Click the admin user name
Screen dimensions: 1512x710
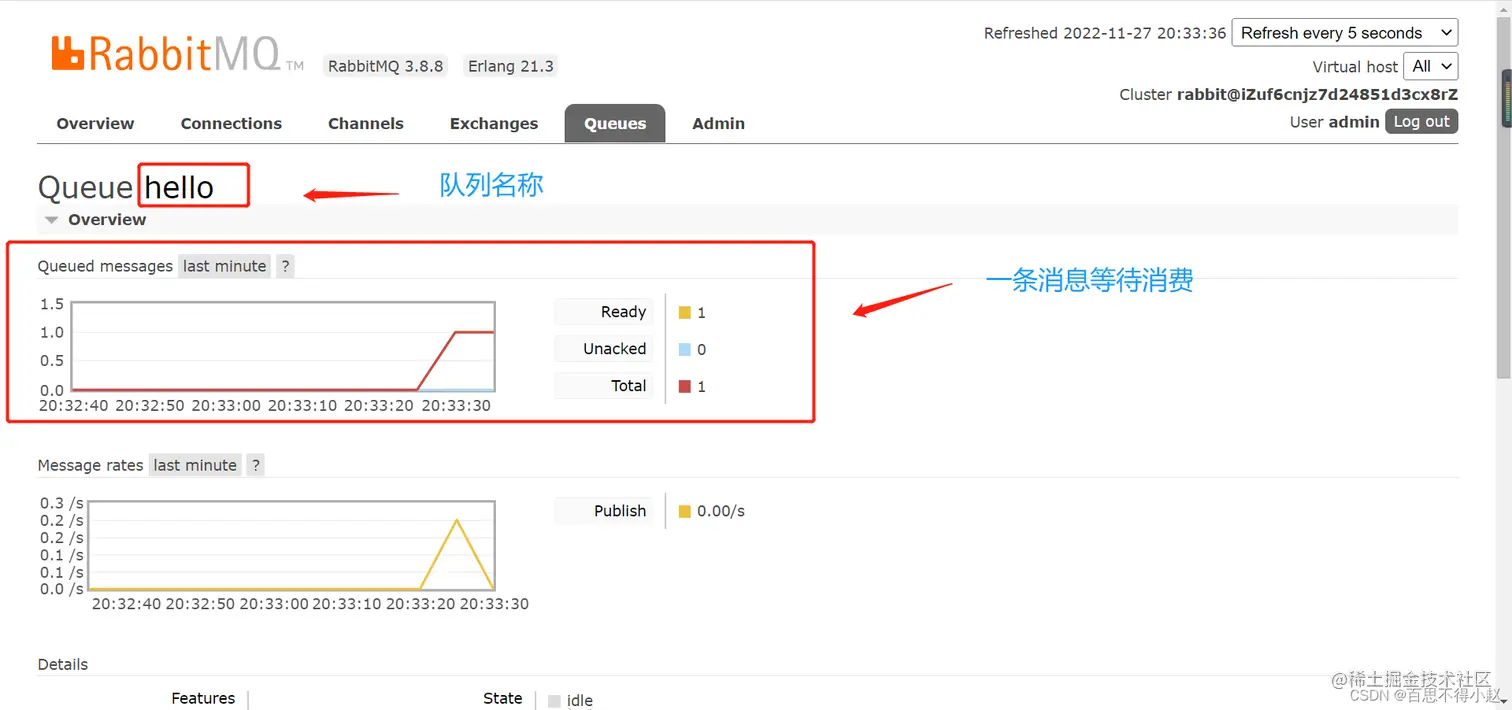click(x=1354, y=122)
